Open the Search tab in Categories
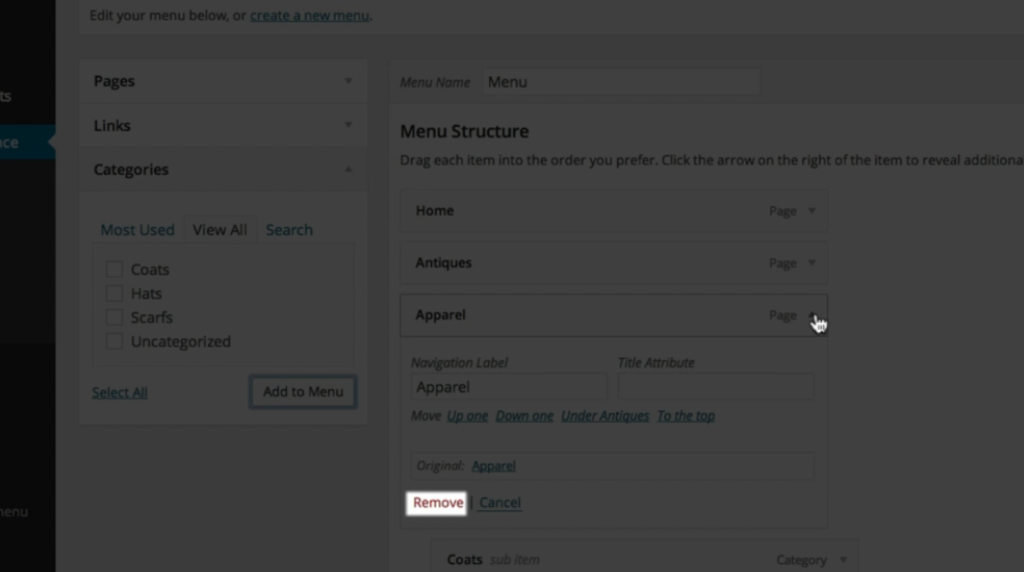This screenshot has height=572, width=1024. coord(289,230)
